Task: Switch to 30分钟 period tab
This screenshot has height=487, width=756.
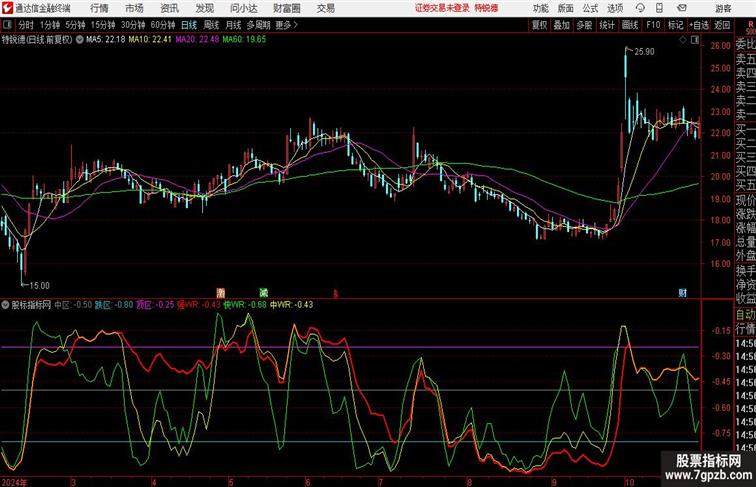Action: 133,25
